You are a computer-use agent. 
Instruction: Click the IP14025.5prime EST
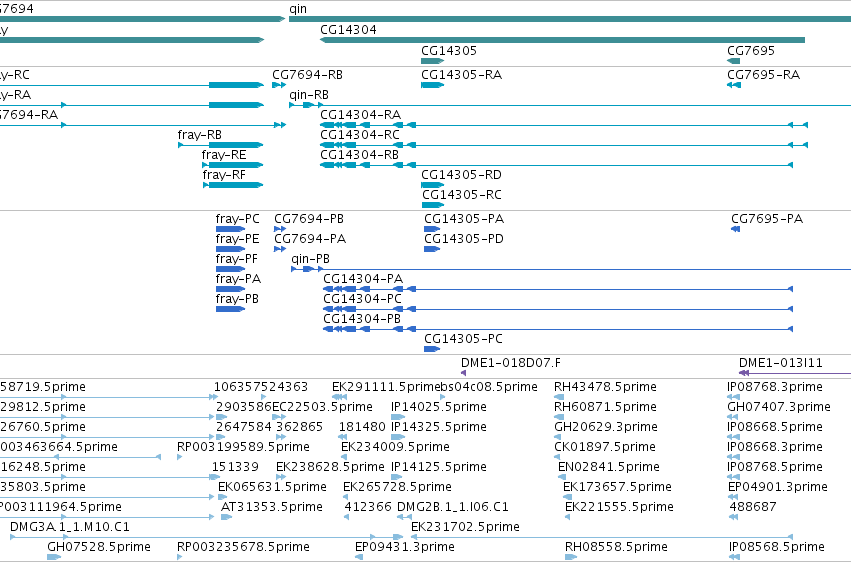pos(398,417)
